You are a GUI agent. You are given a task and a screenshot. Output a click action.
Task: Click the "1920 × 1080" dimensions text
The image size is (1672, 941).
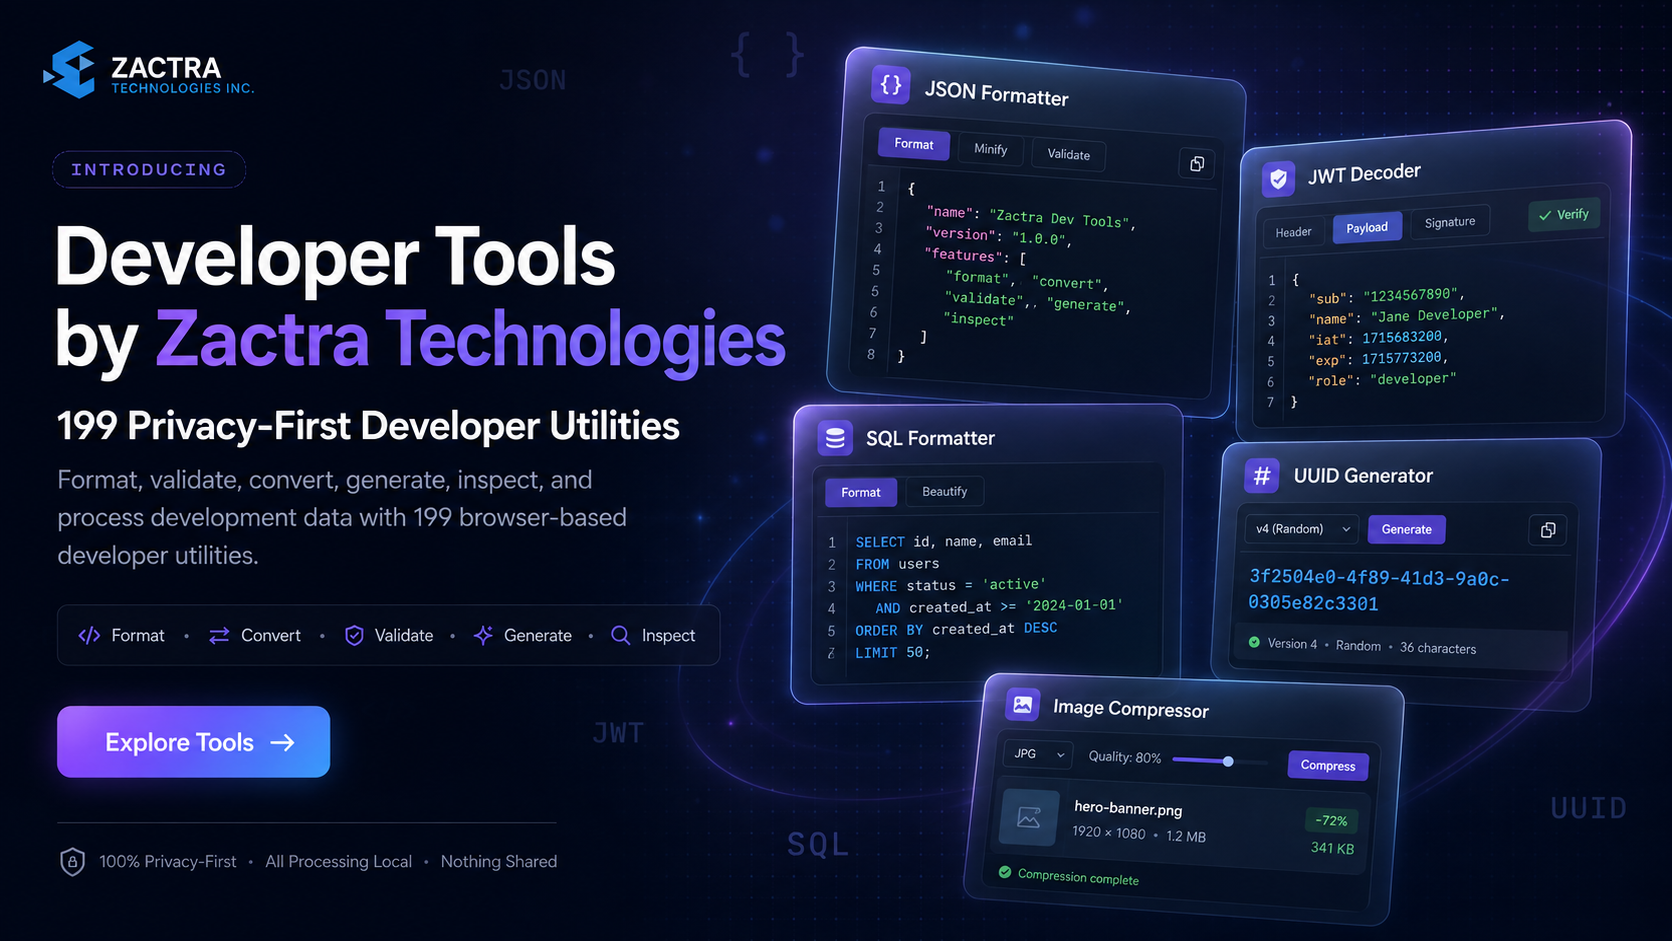[x=1109, y=832]
